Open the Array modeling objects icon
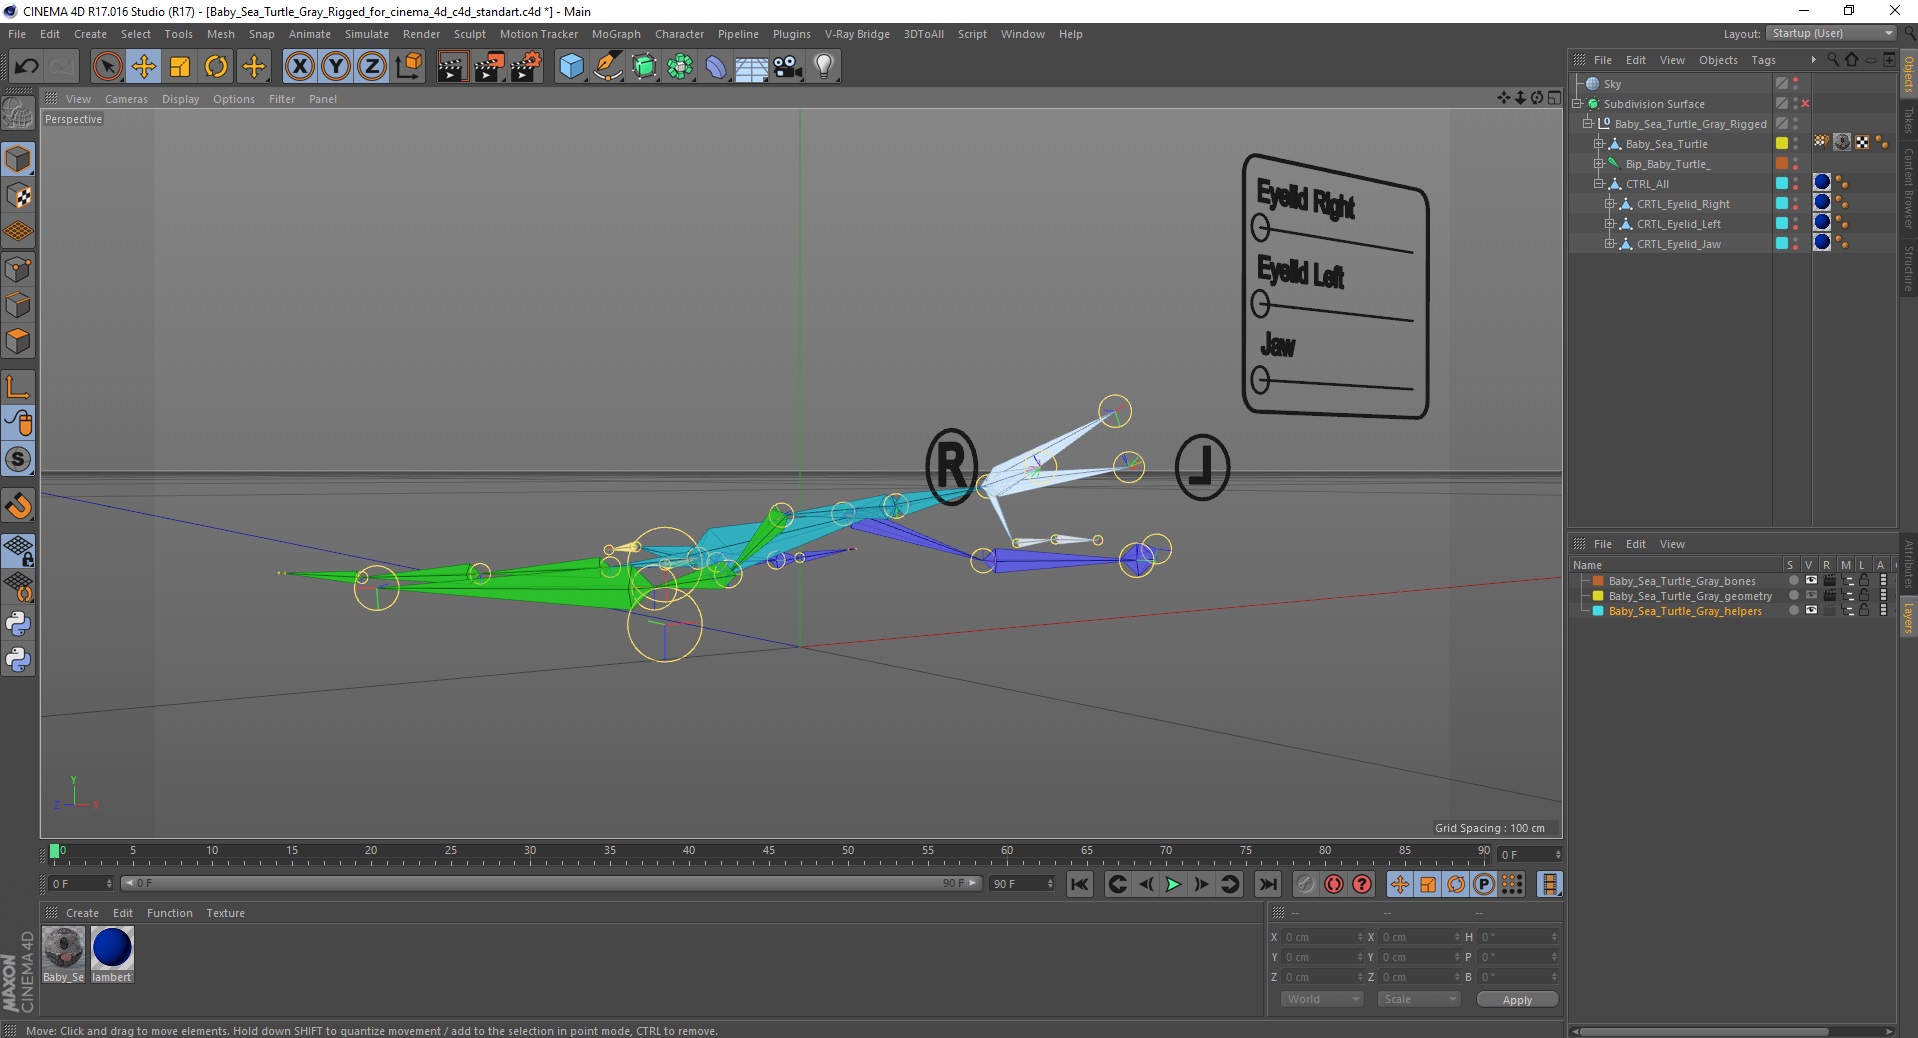This screenshot has width=1918, height=1038. [x=680, y=67]
